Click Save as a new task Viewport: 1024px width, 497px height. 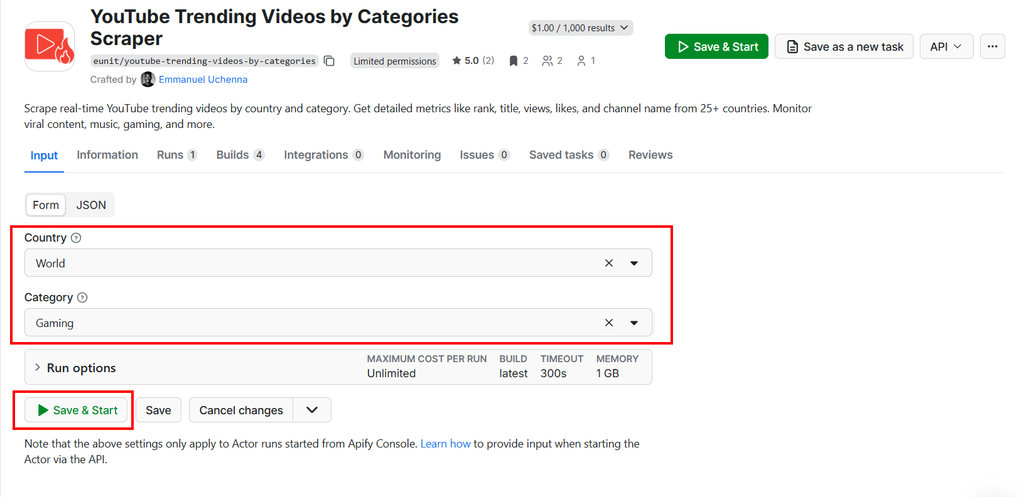pos(844,46)
